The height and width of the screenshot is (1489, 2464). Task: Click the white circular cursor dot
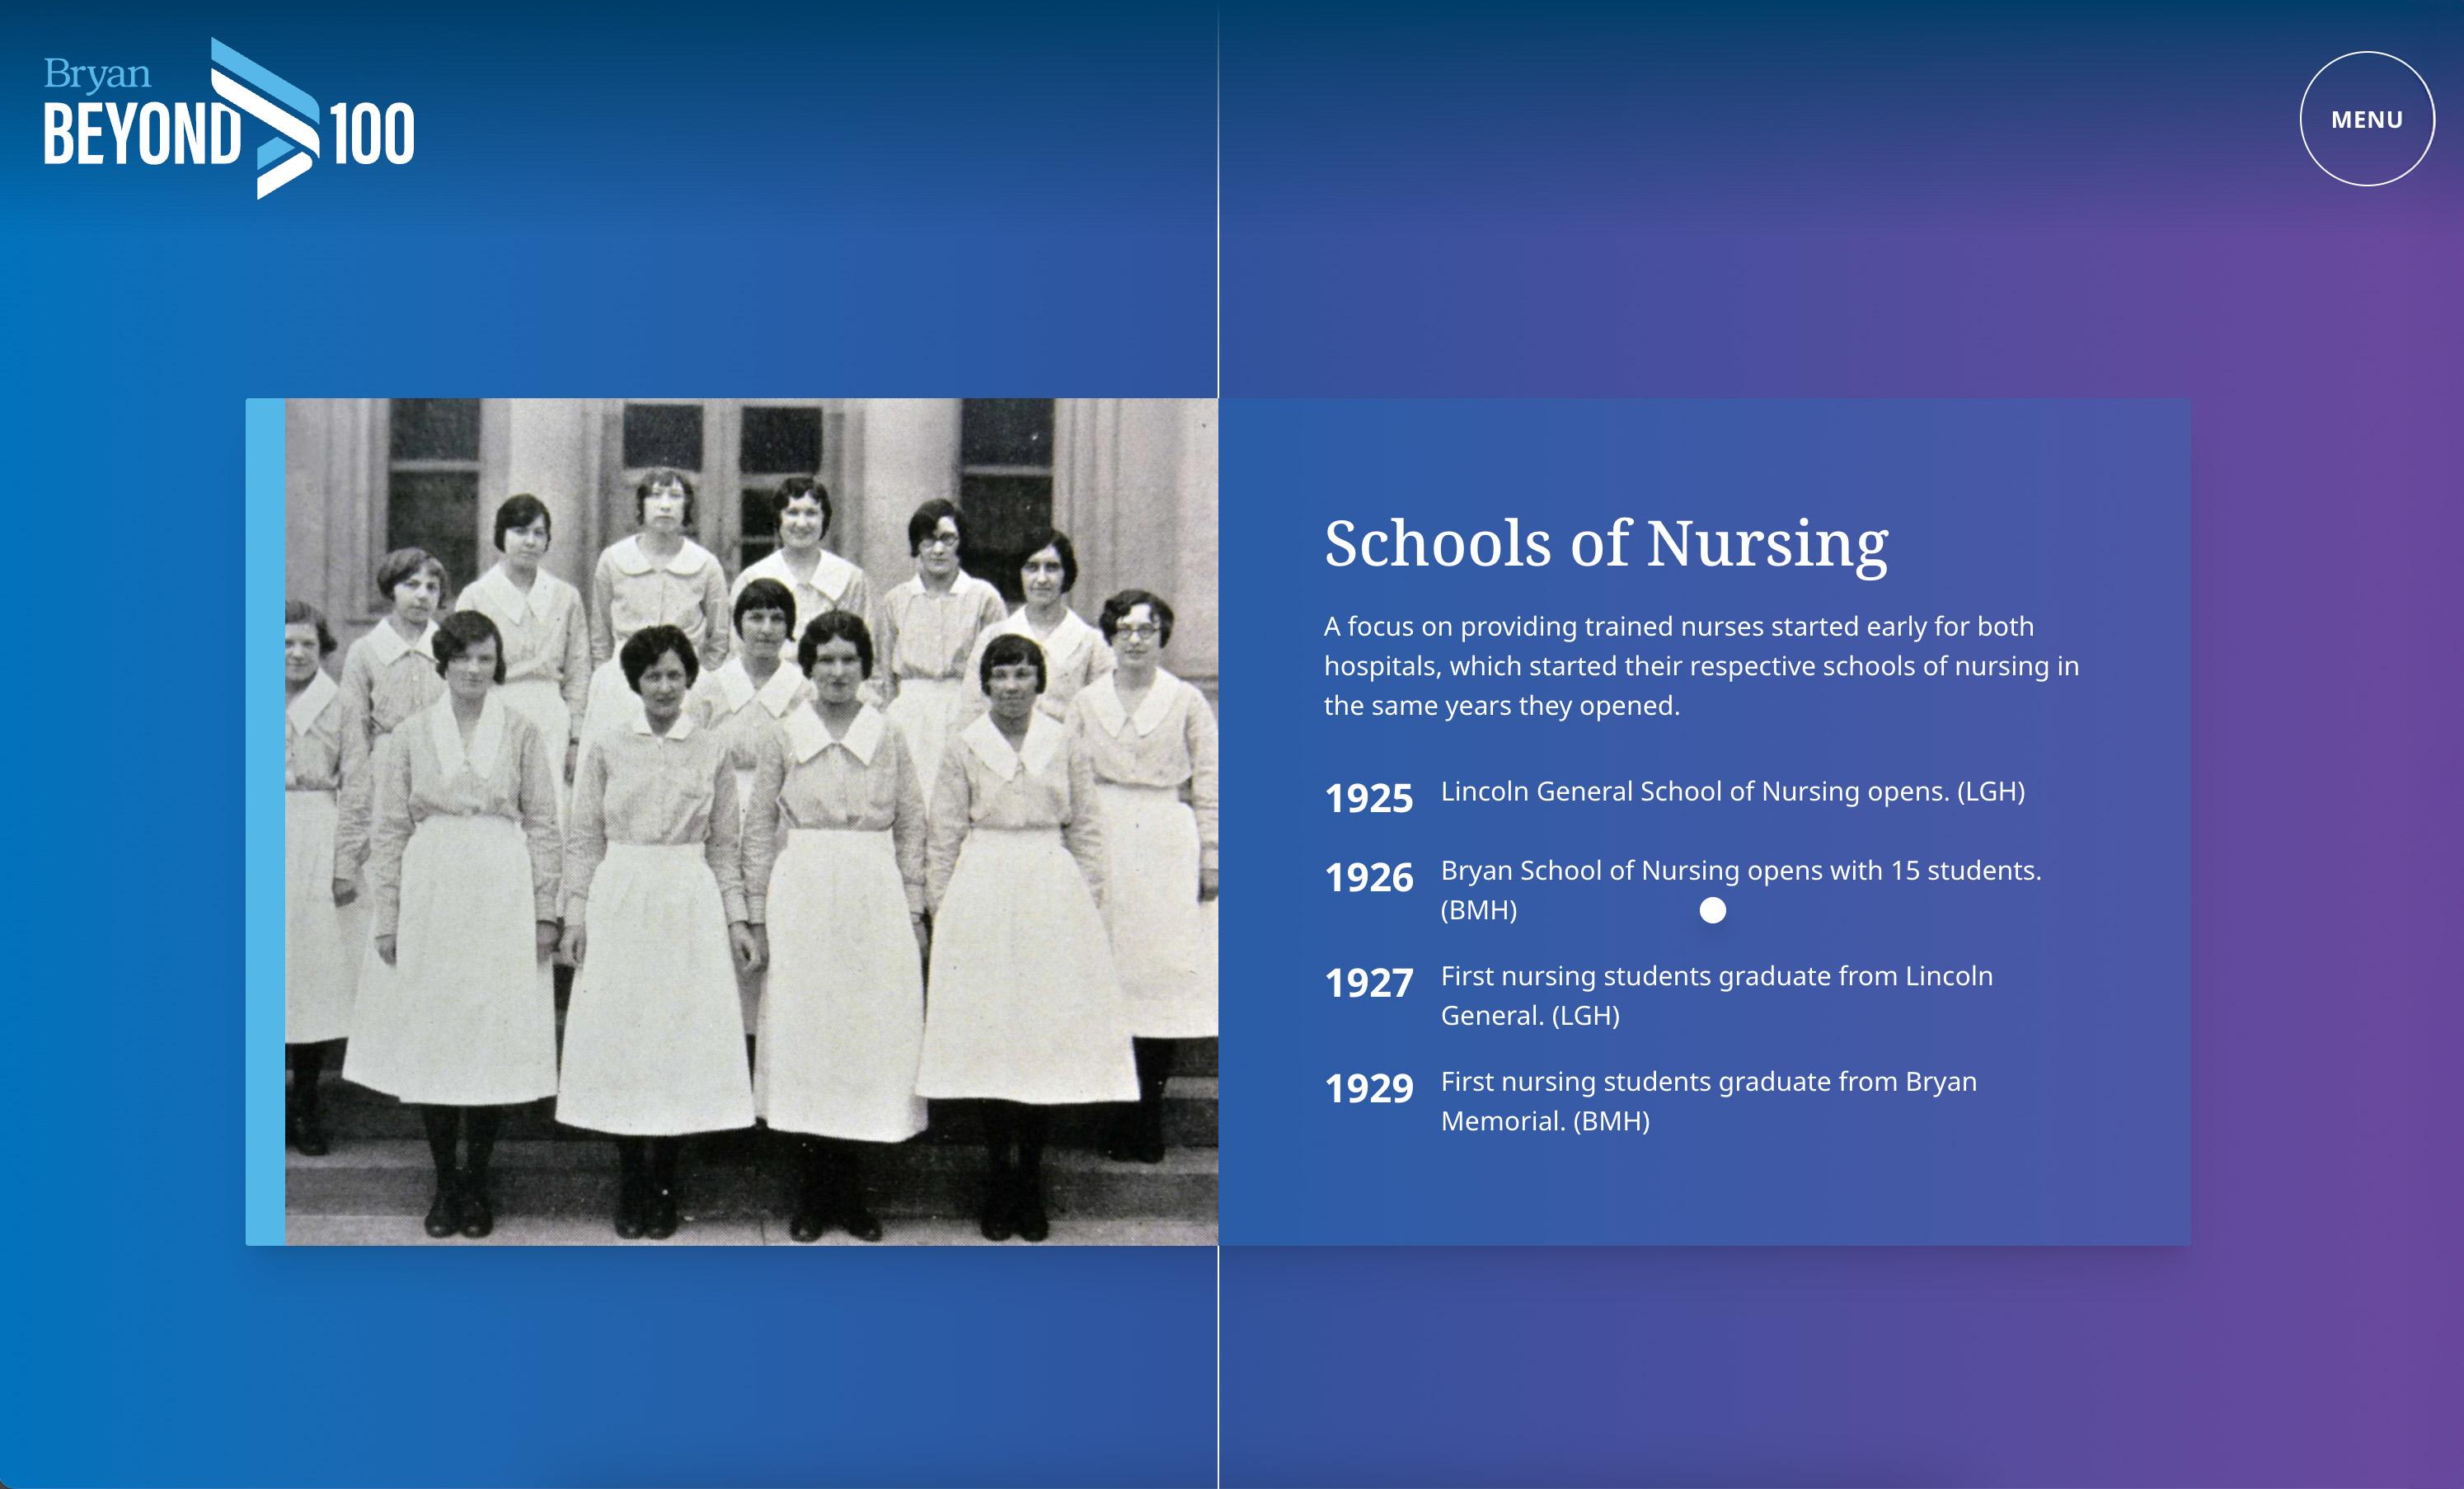click(x=1713, y=910)
